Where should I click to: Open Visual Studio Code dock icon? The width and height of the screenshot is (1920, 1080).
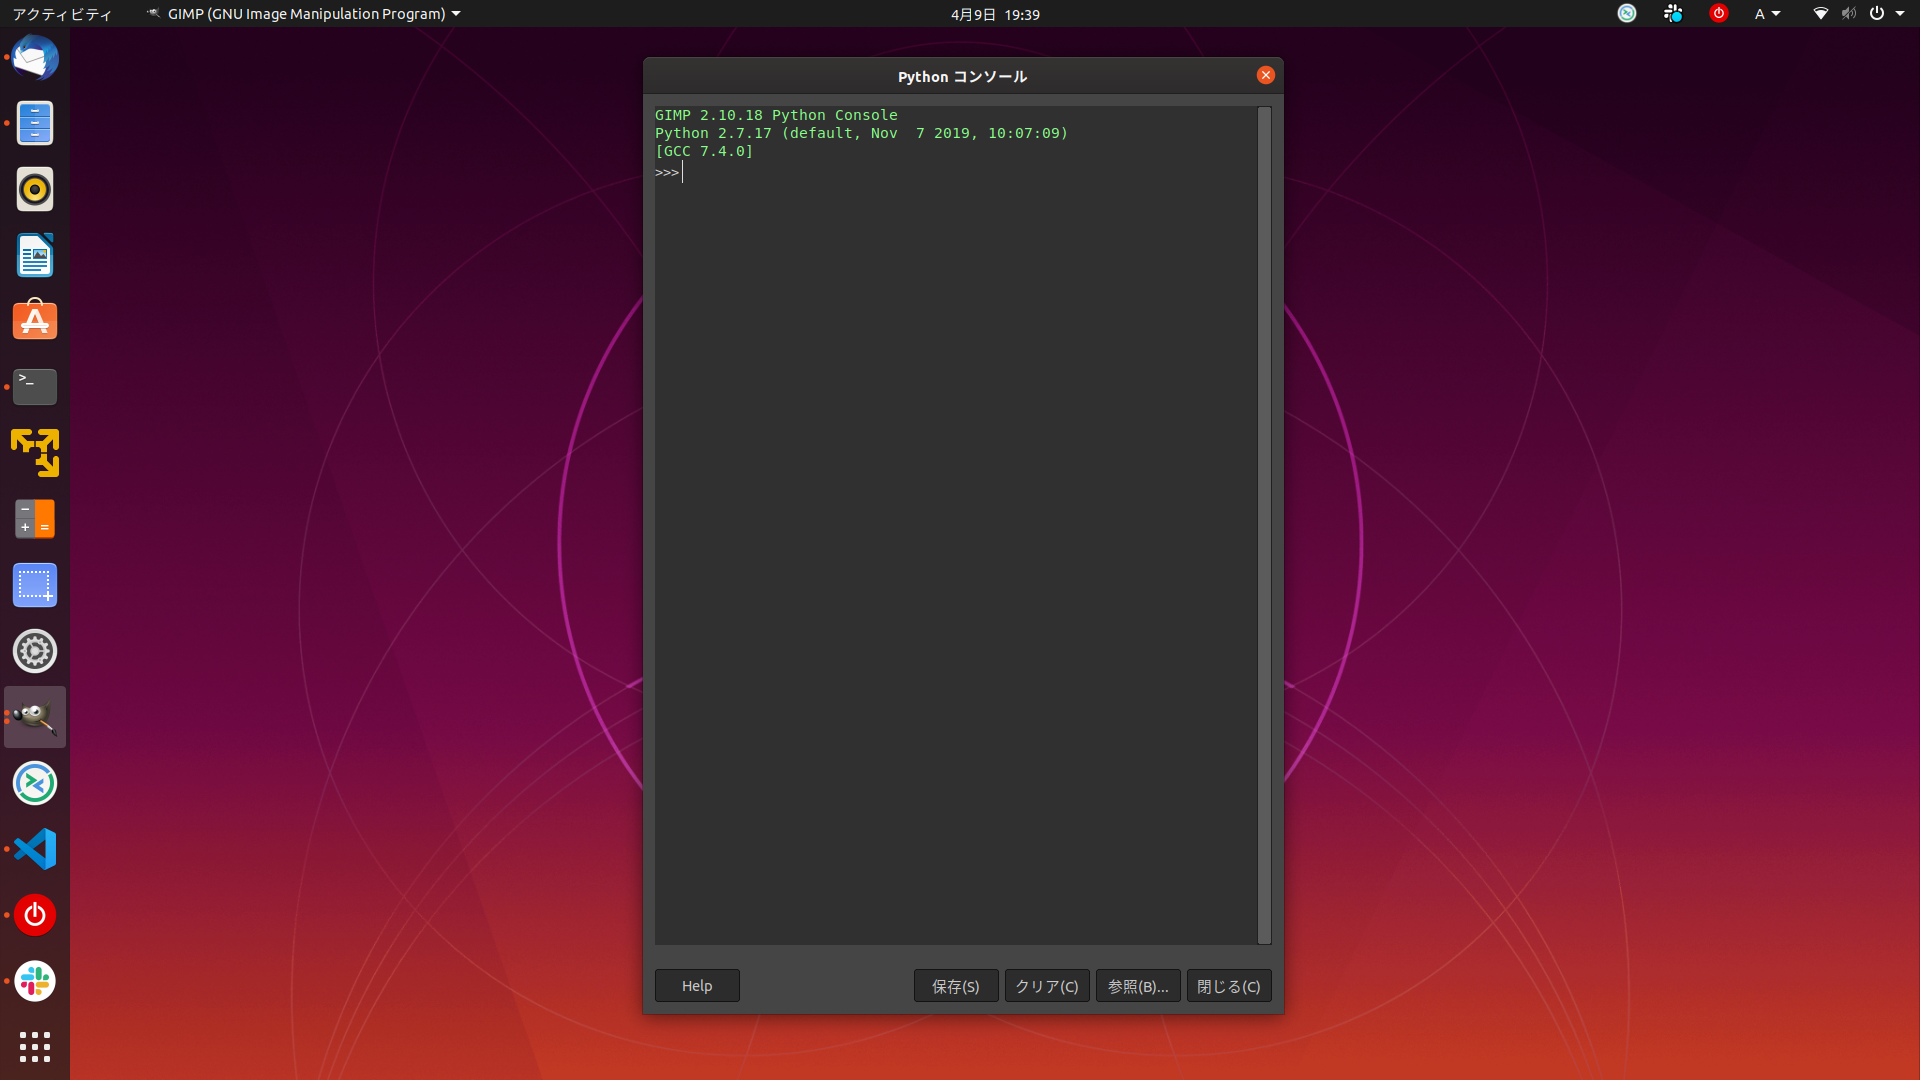pyautogui.click(x=35, y=849)
